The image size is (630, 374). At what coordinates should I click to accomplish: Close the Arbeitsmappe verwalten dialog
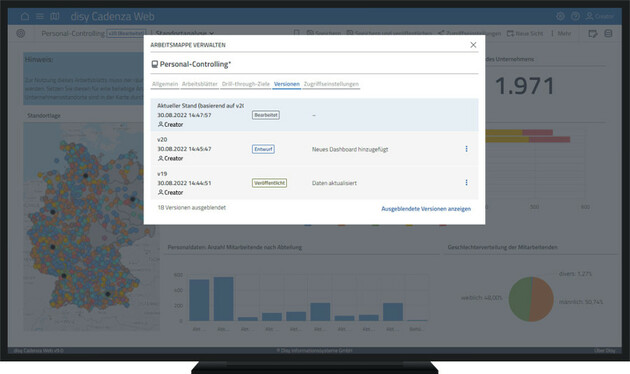pyautogui.click(x=473, y=45)
